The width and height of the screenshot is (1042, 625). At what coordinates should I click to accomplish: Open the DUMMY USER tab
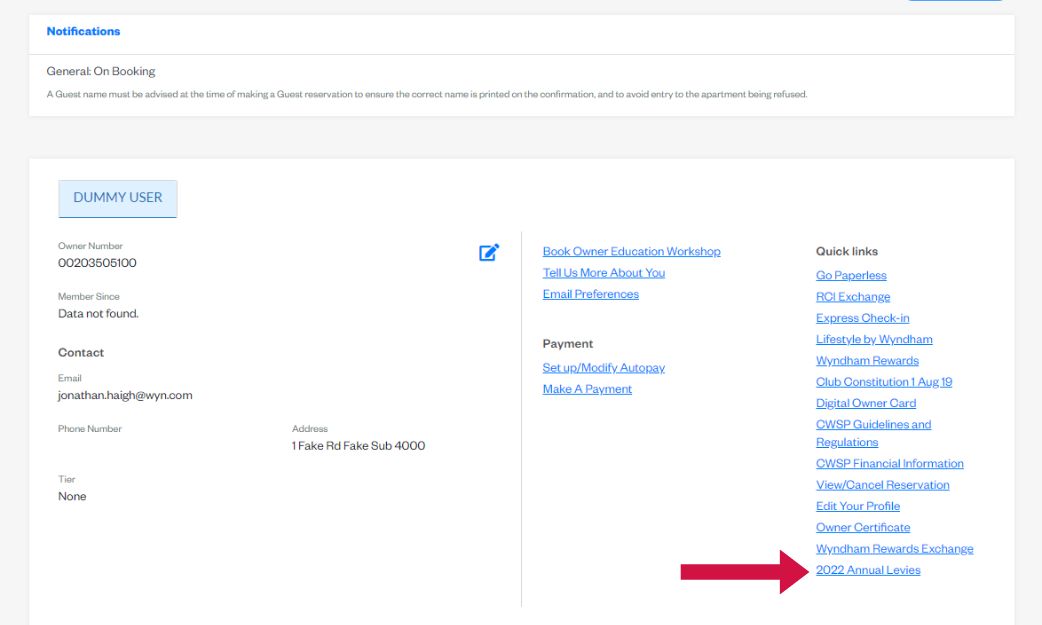(x=118, y=198)
